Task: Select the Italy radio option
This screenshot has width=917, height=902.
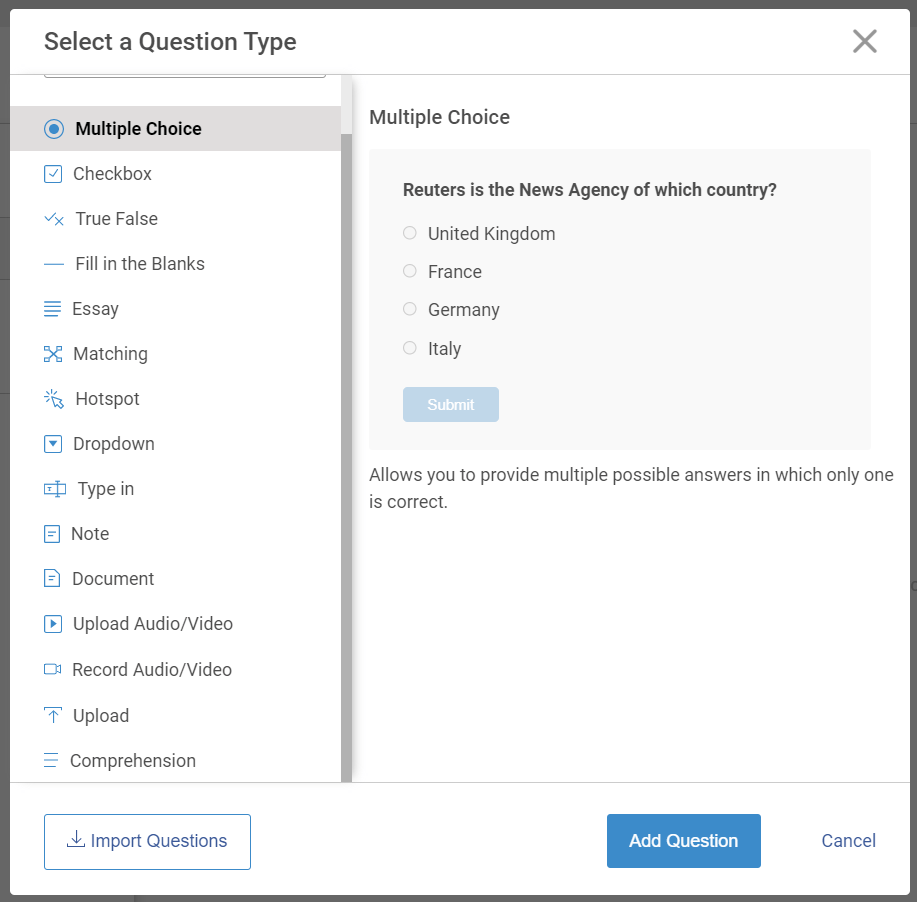Action: [410, 348]
